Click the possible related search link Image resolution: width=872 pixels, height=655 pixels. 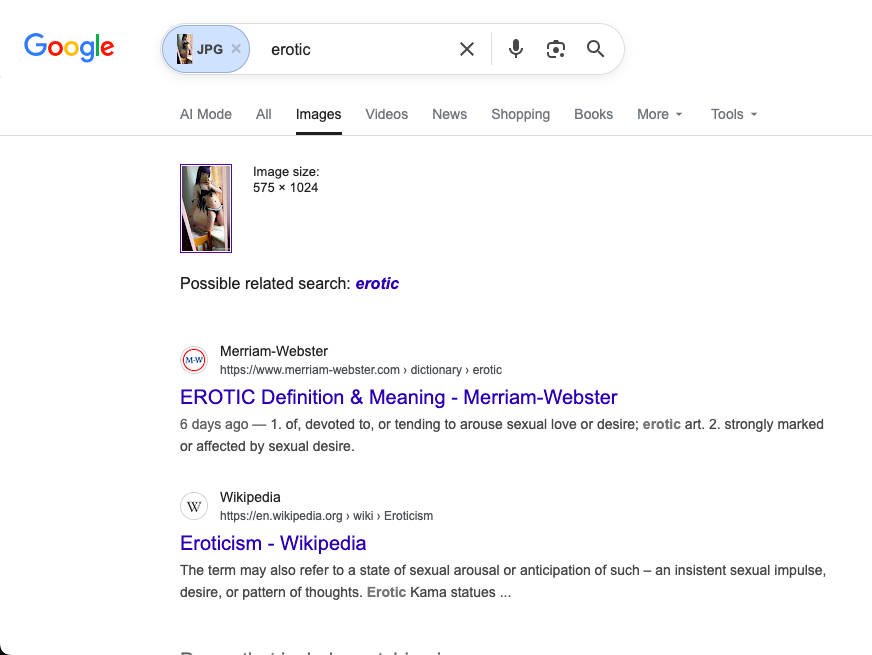point(377,283)
